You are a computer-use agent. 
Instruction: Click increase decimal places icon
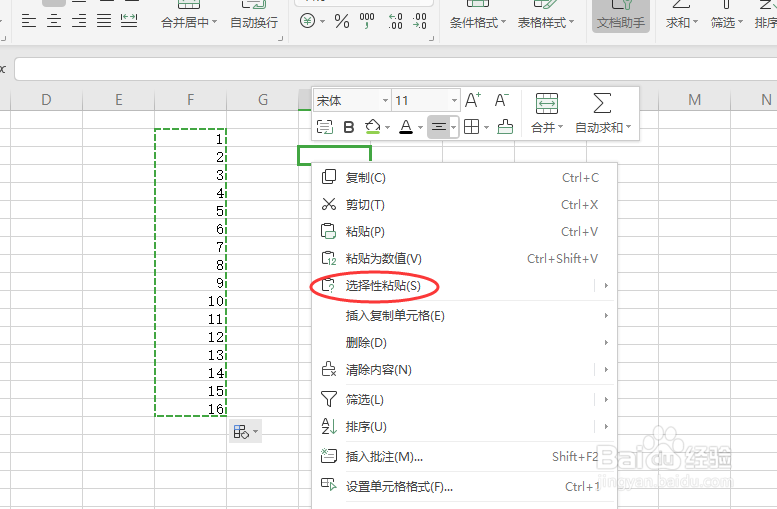[x=395, y=21]
